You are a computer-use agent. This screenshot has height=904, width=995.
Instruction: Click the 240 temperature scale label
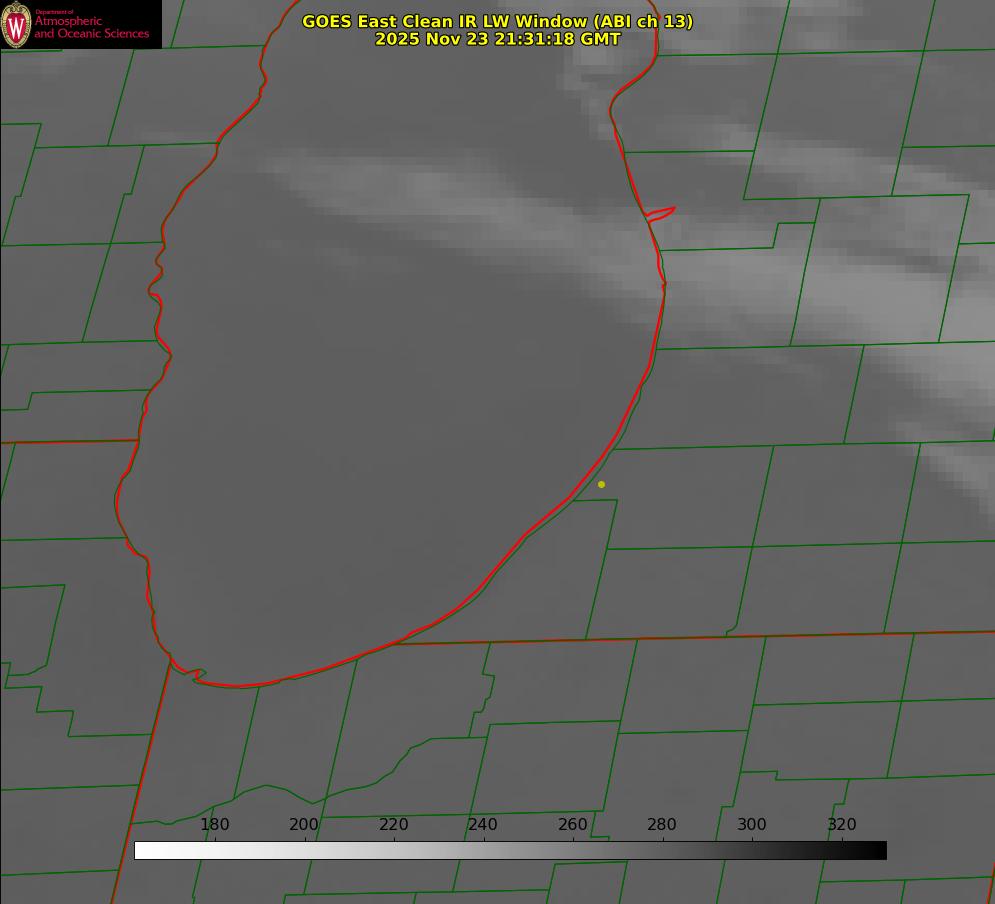(483, 825)
